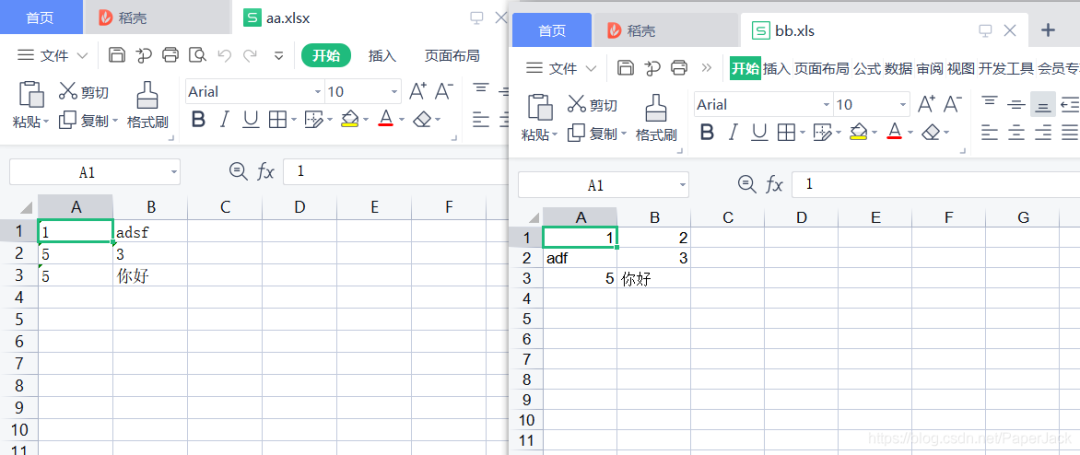Click borders icon in bb.xls window

786,132
